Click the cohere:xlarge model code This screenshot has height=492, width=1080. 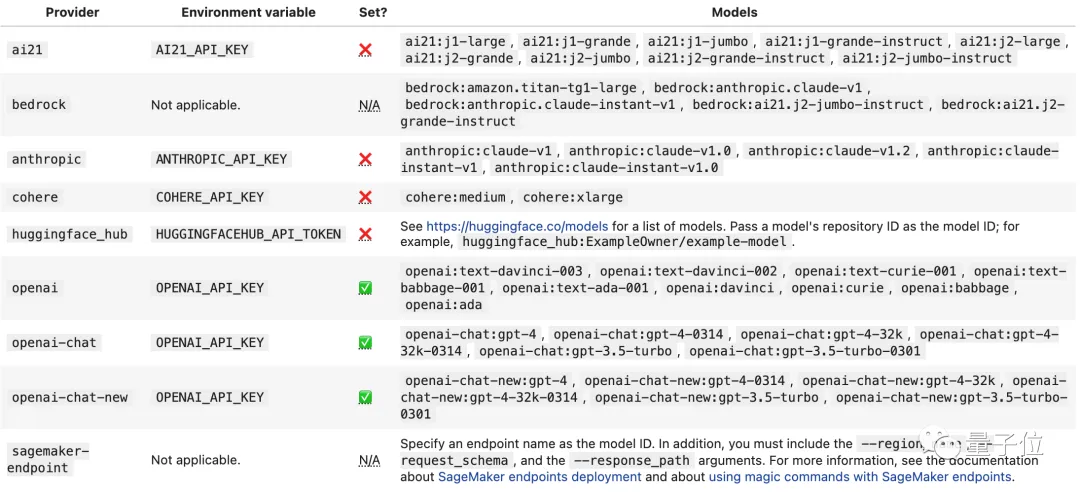(572, 197)
